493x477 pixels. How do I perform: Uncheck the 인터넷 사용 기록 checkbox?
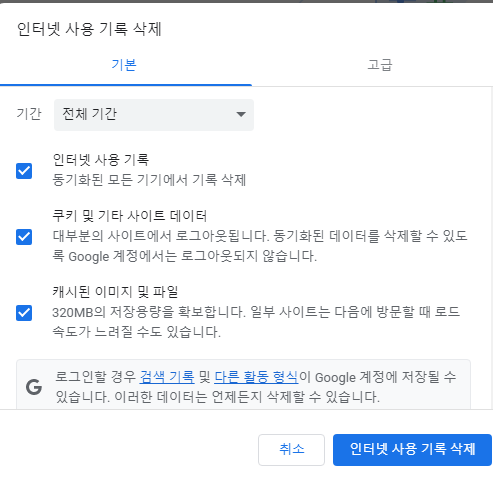24,171
